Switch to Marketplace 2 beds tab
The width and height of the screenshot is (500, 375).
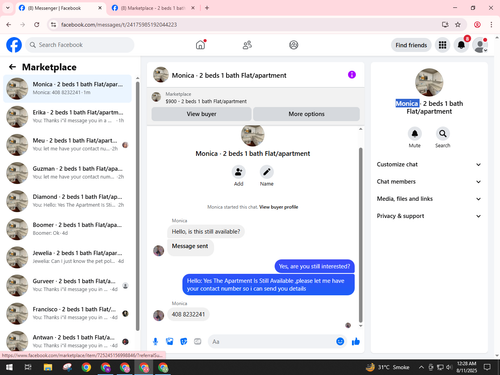tap(152, 8)
